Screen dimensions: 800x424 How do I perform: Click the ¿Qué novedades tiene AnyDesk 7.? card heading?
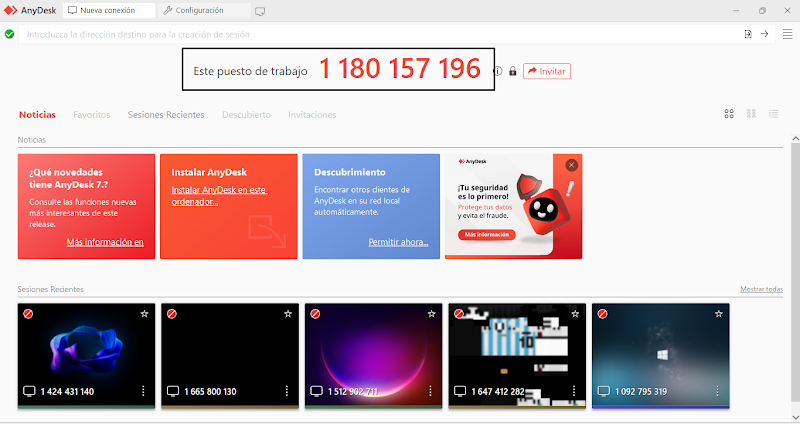[x=68, y=178]
